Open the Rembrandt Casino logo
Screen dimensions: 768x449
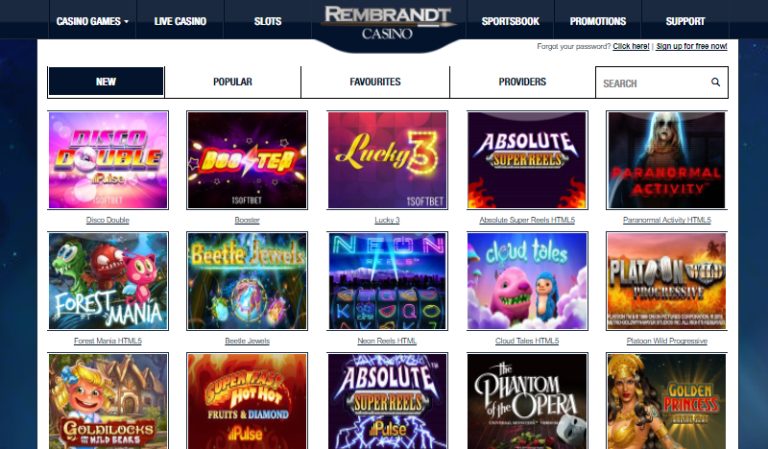coord(387,23)
